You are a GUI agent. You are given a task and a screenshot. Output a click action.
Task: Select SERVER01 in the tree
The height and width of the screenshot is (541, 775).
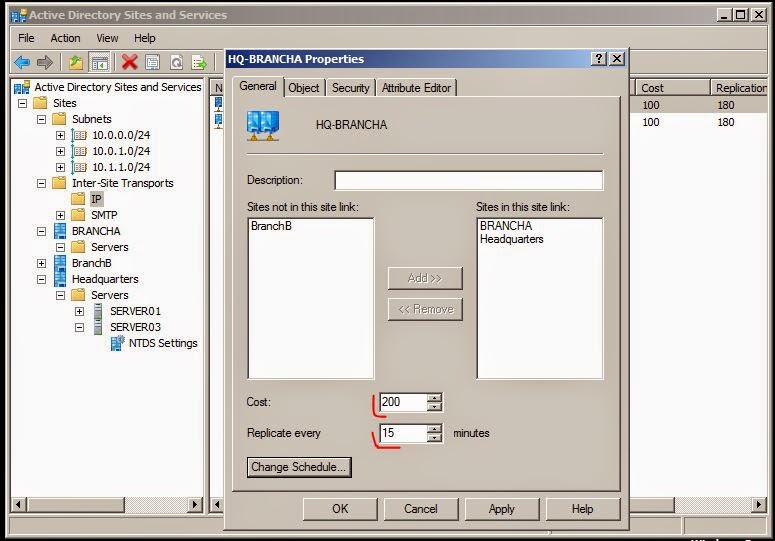135,311
